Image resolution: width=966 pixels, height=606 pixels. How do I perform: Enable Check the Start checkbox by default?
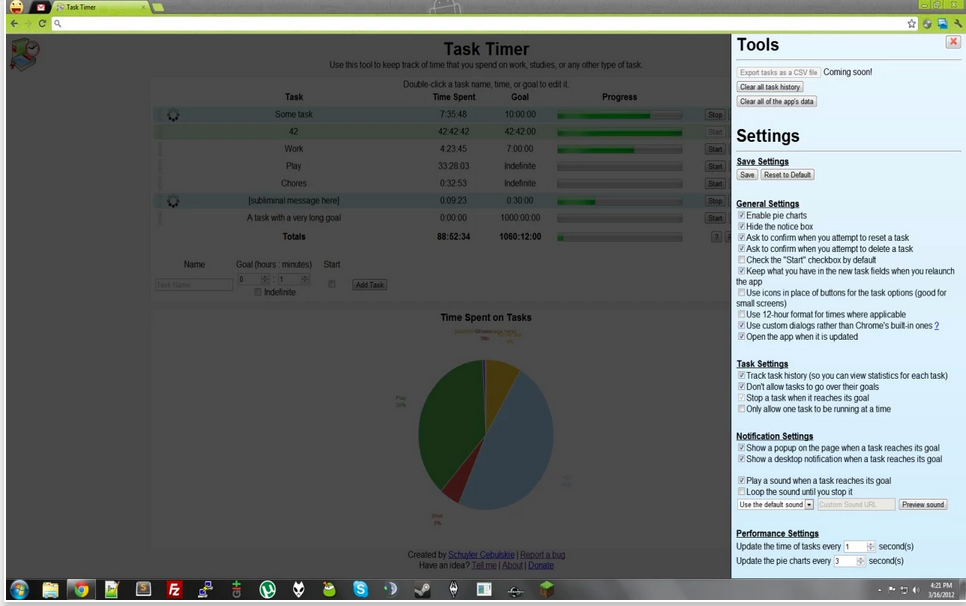(742, 259)
